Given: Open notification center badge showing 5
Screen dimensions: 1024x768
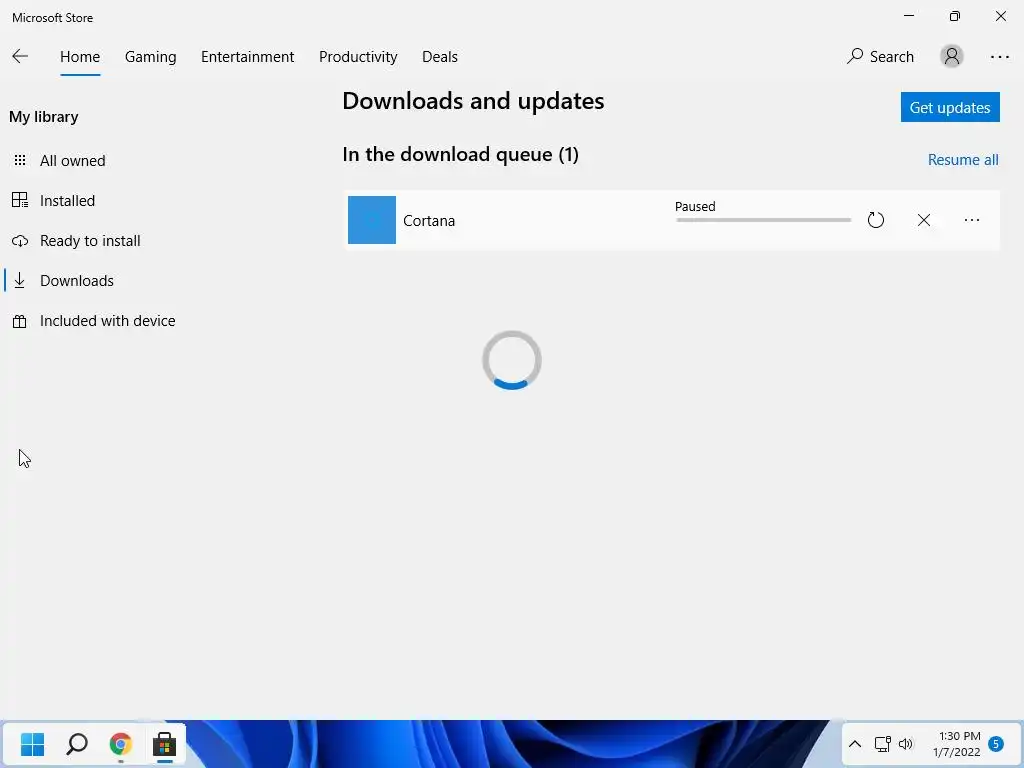Looking at the screenshot, I should 996,743.
